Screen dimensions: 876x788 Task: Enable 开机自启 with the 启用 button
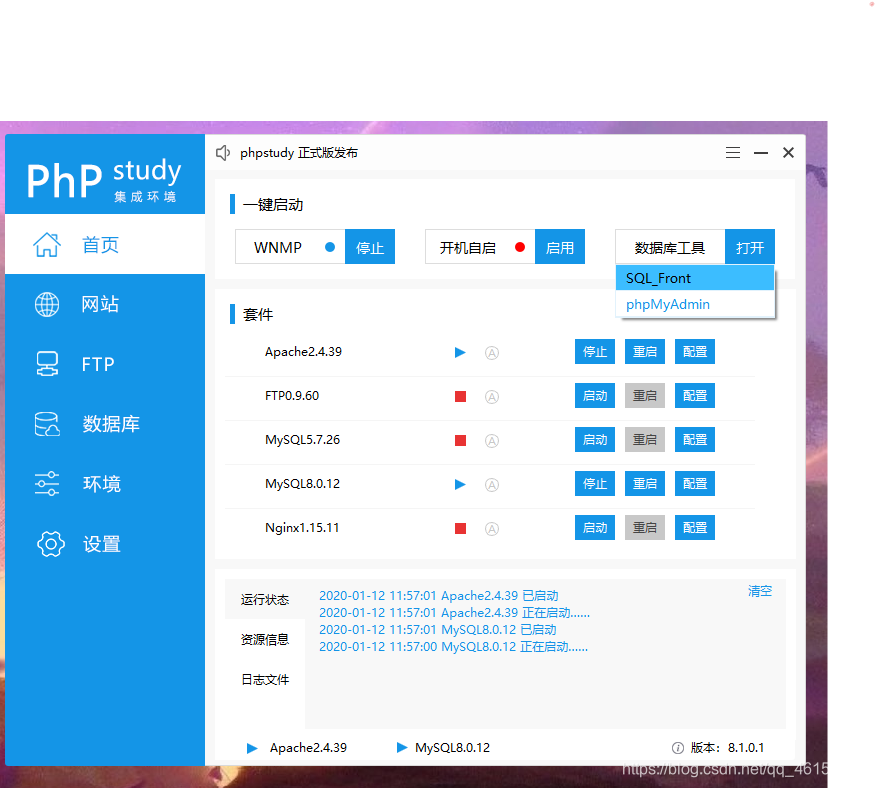[560, 246]
